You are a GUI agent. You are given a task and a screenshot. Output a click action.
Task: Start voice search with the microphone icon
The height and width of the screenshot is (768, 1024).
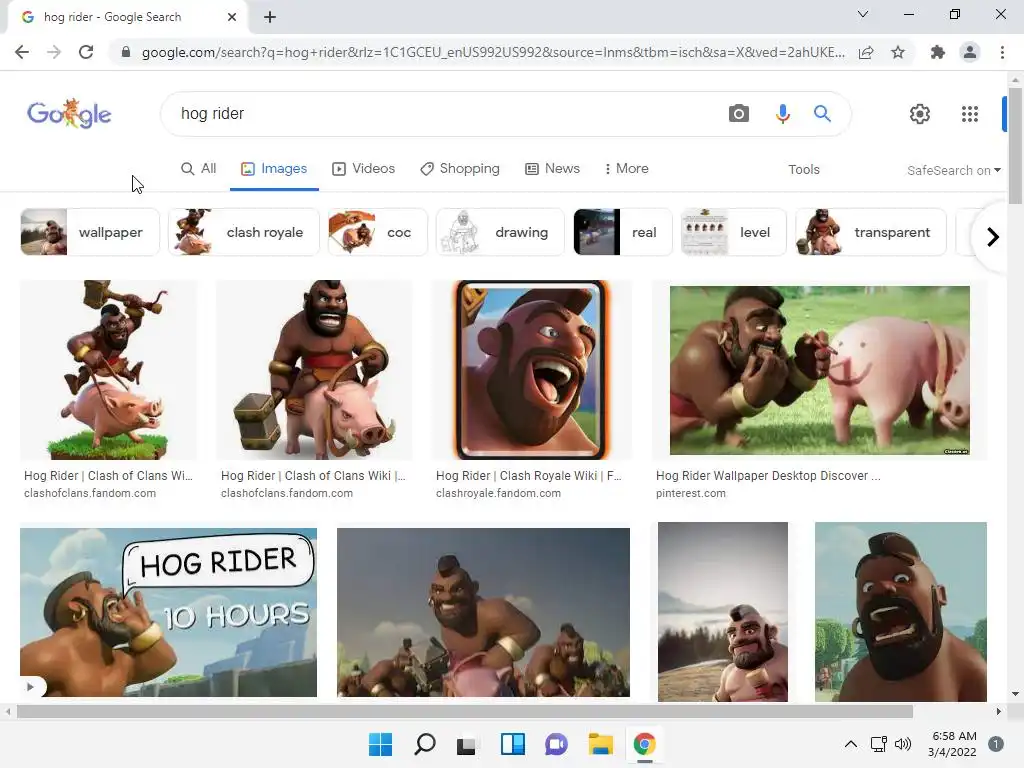[x=782, y=114]
